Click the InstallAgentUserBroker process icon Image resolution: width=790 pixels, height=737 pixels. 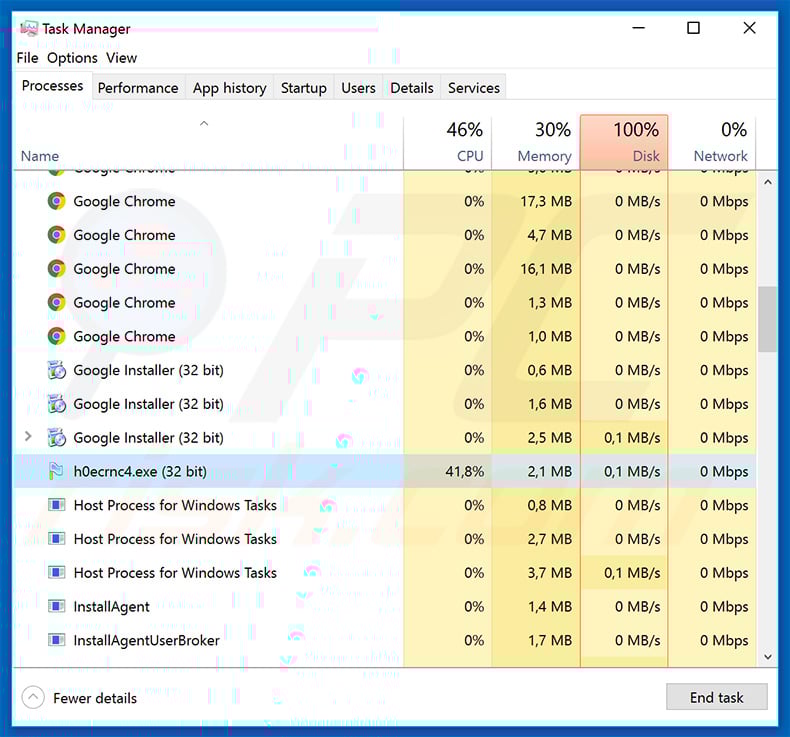(56, 640)
